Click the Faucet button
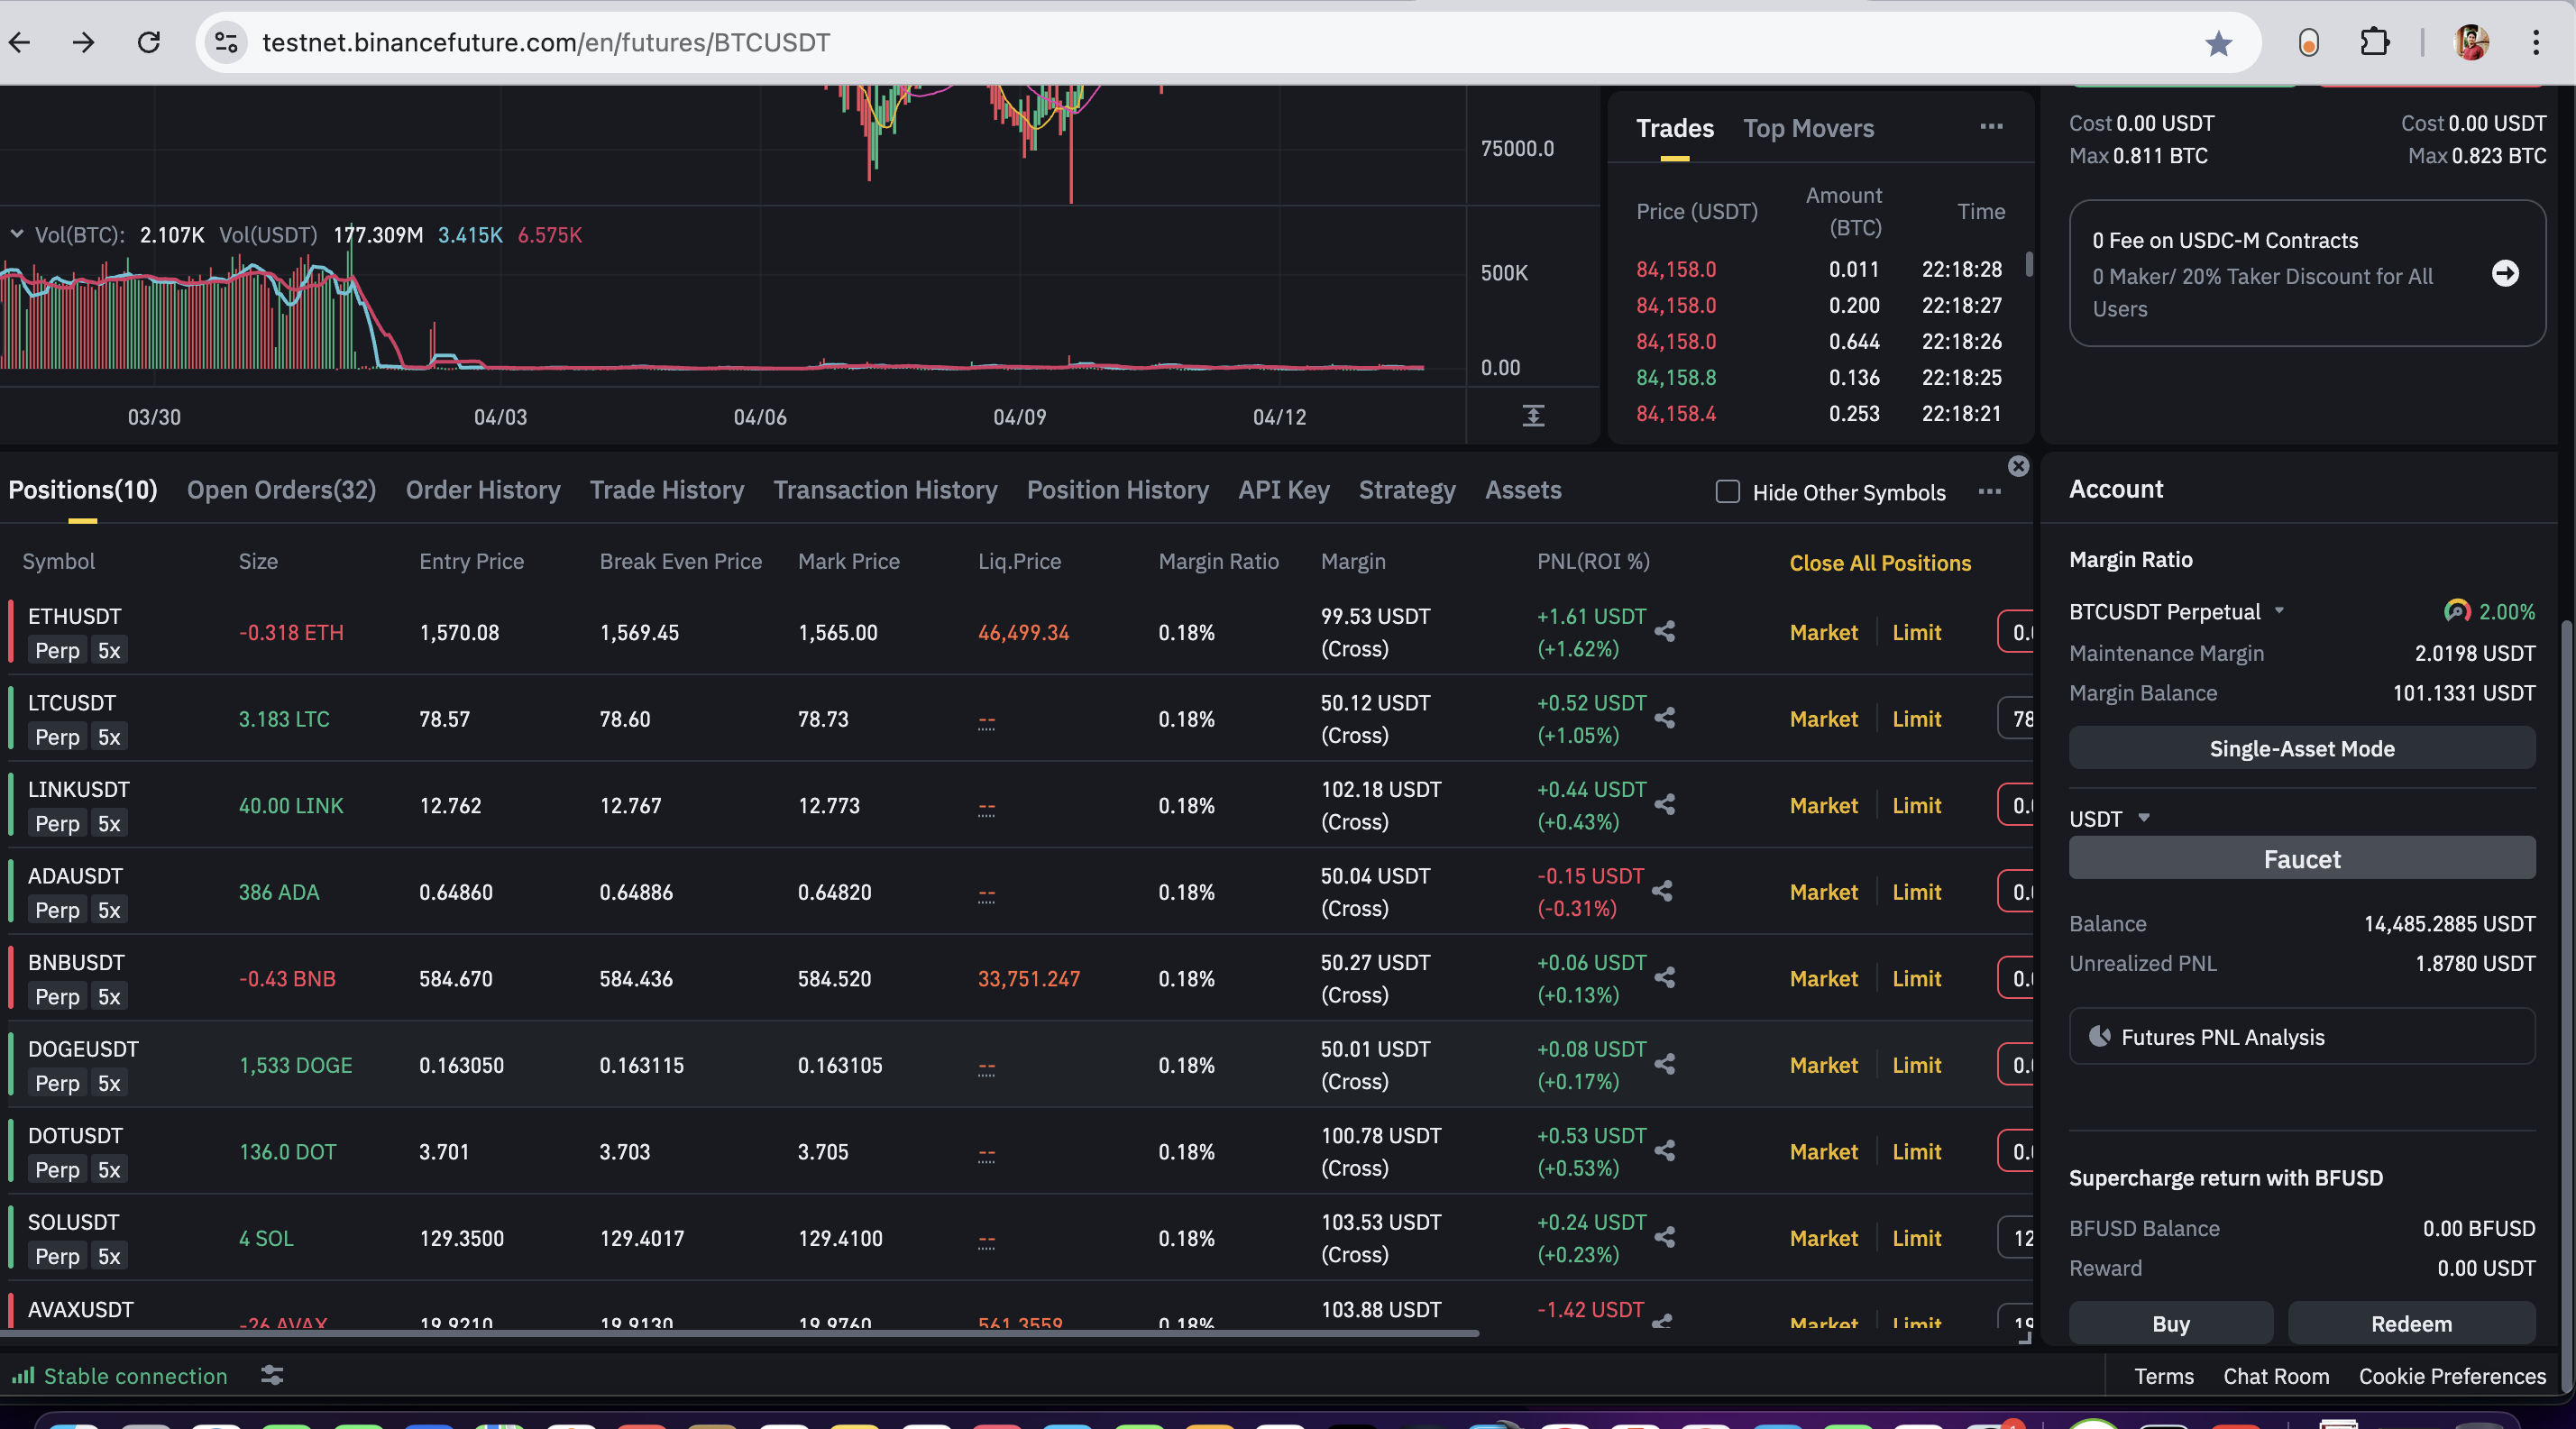The height and width of the screenshot is (1429, 2576). coord(2301,859)
